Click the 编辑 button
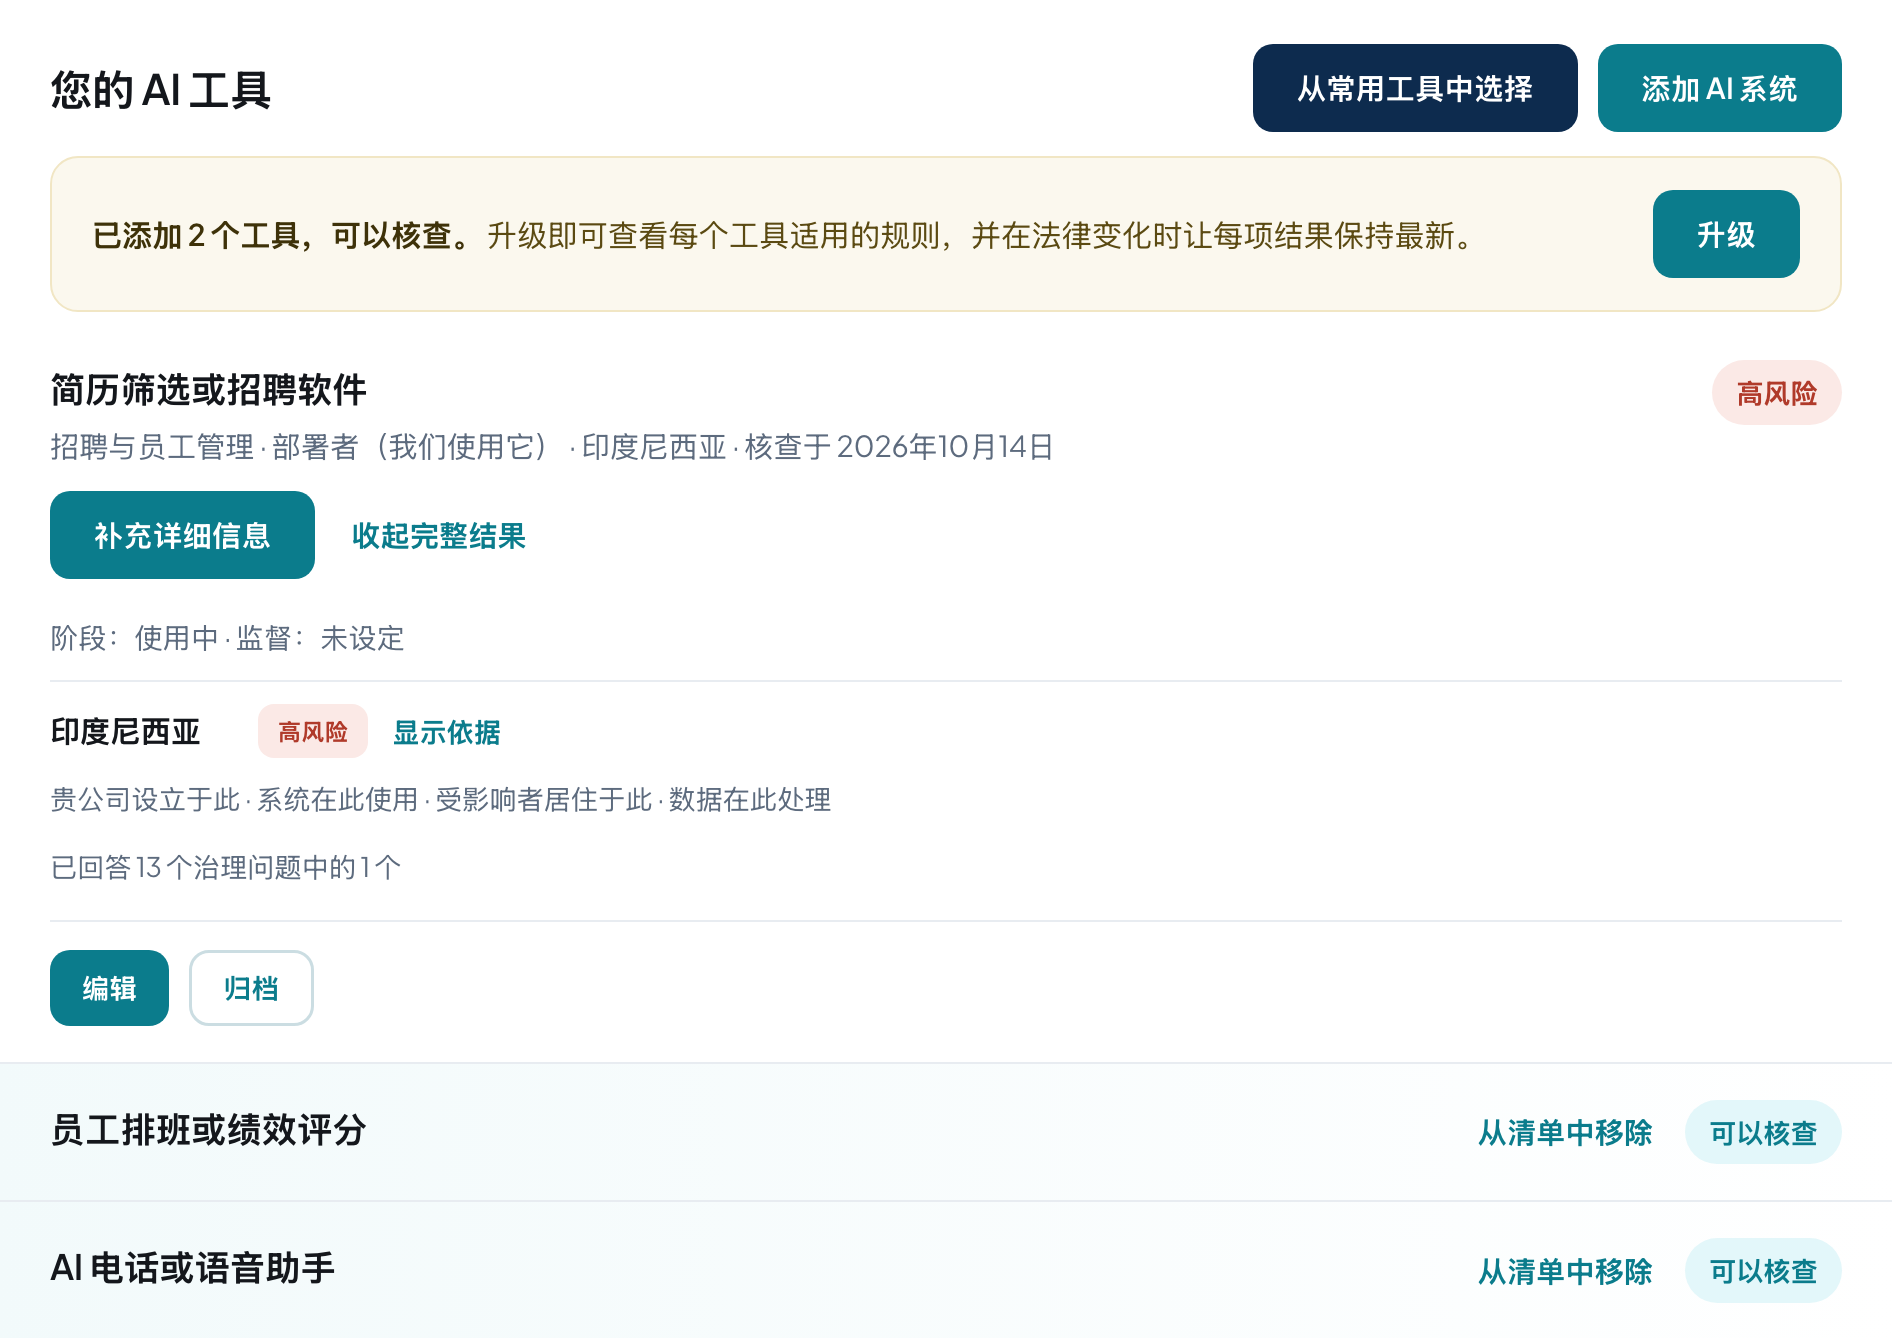 pos(109,988)
